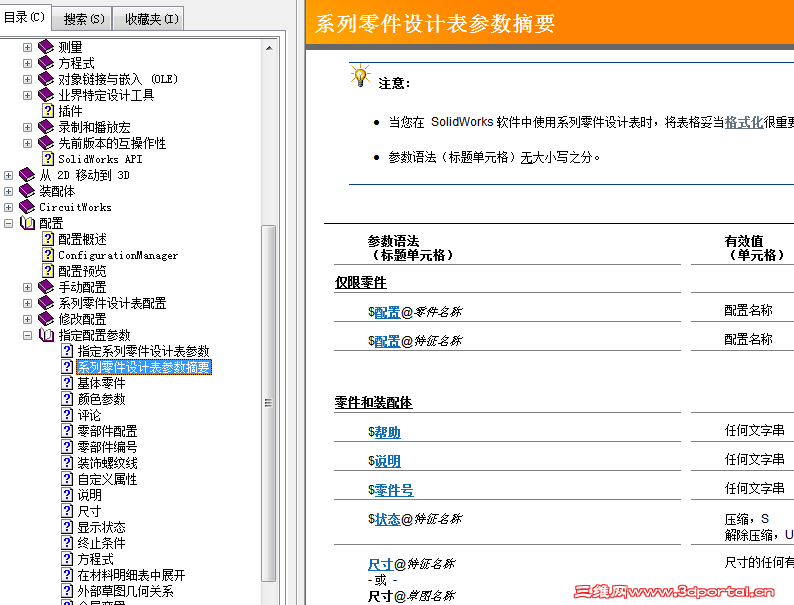Expand the 手动配置 node
Viewport: 794px width, 605px height.
coord(27,287)
